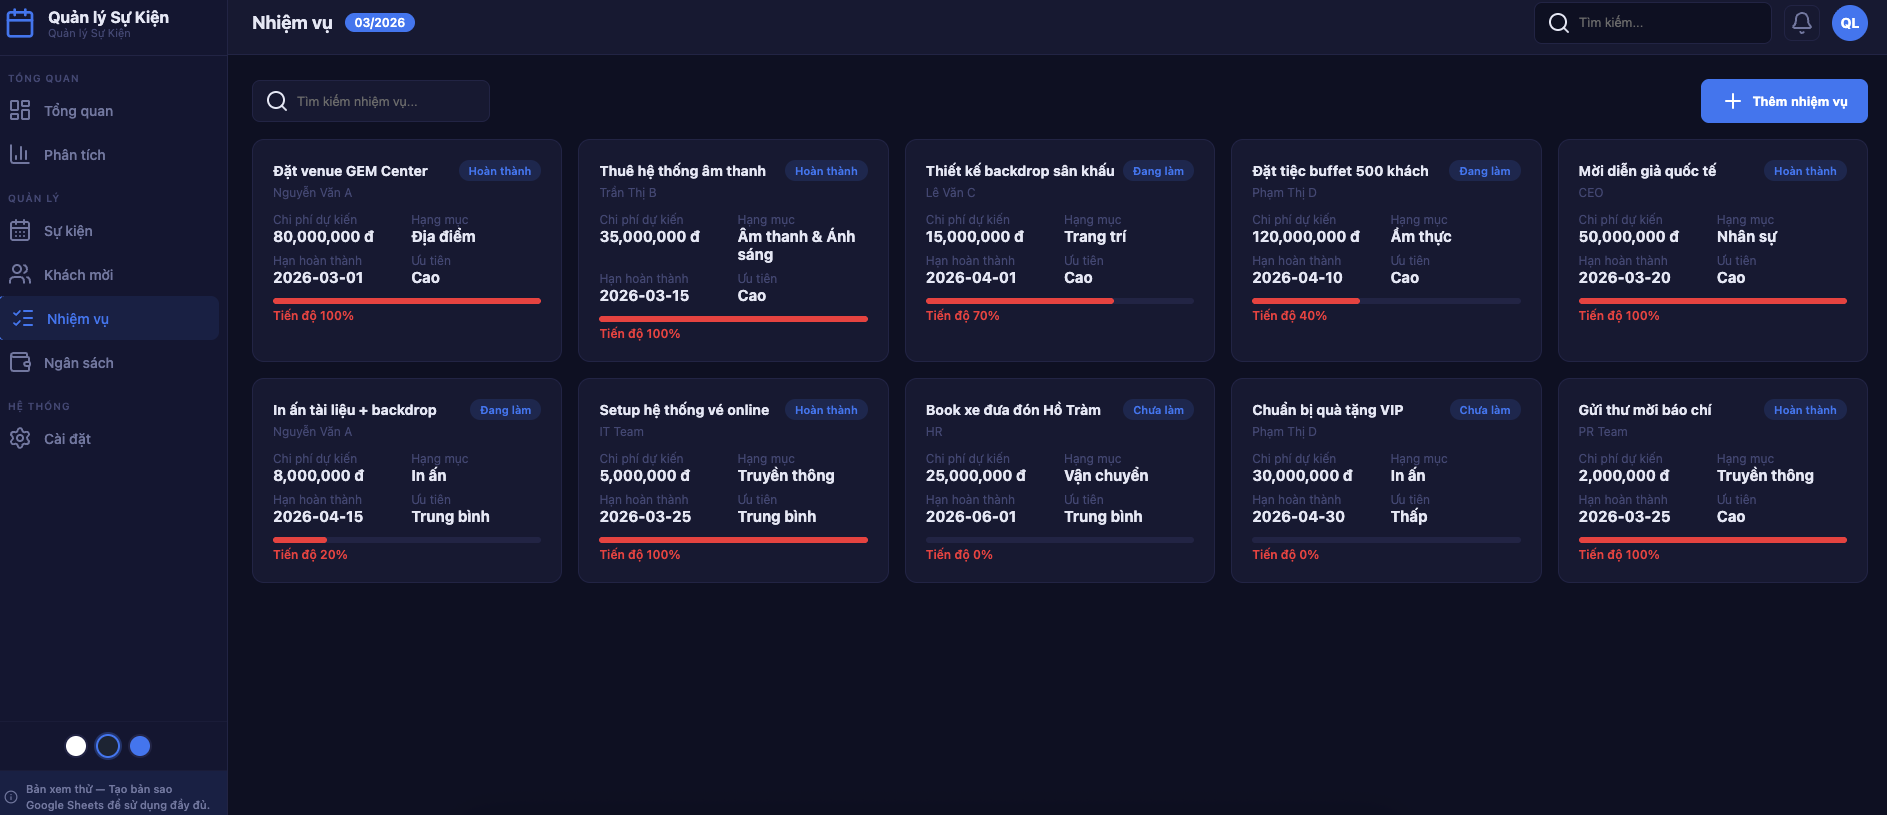Click the 120,000,000 đ cost value

point(1306,237)
